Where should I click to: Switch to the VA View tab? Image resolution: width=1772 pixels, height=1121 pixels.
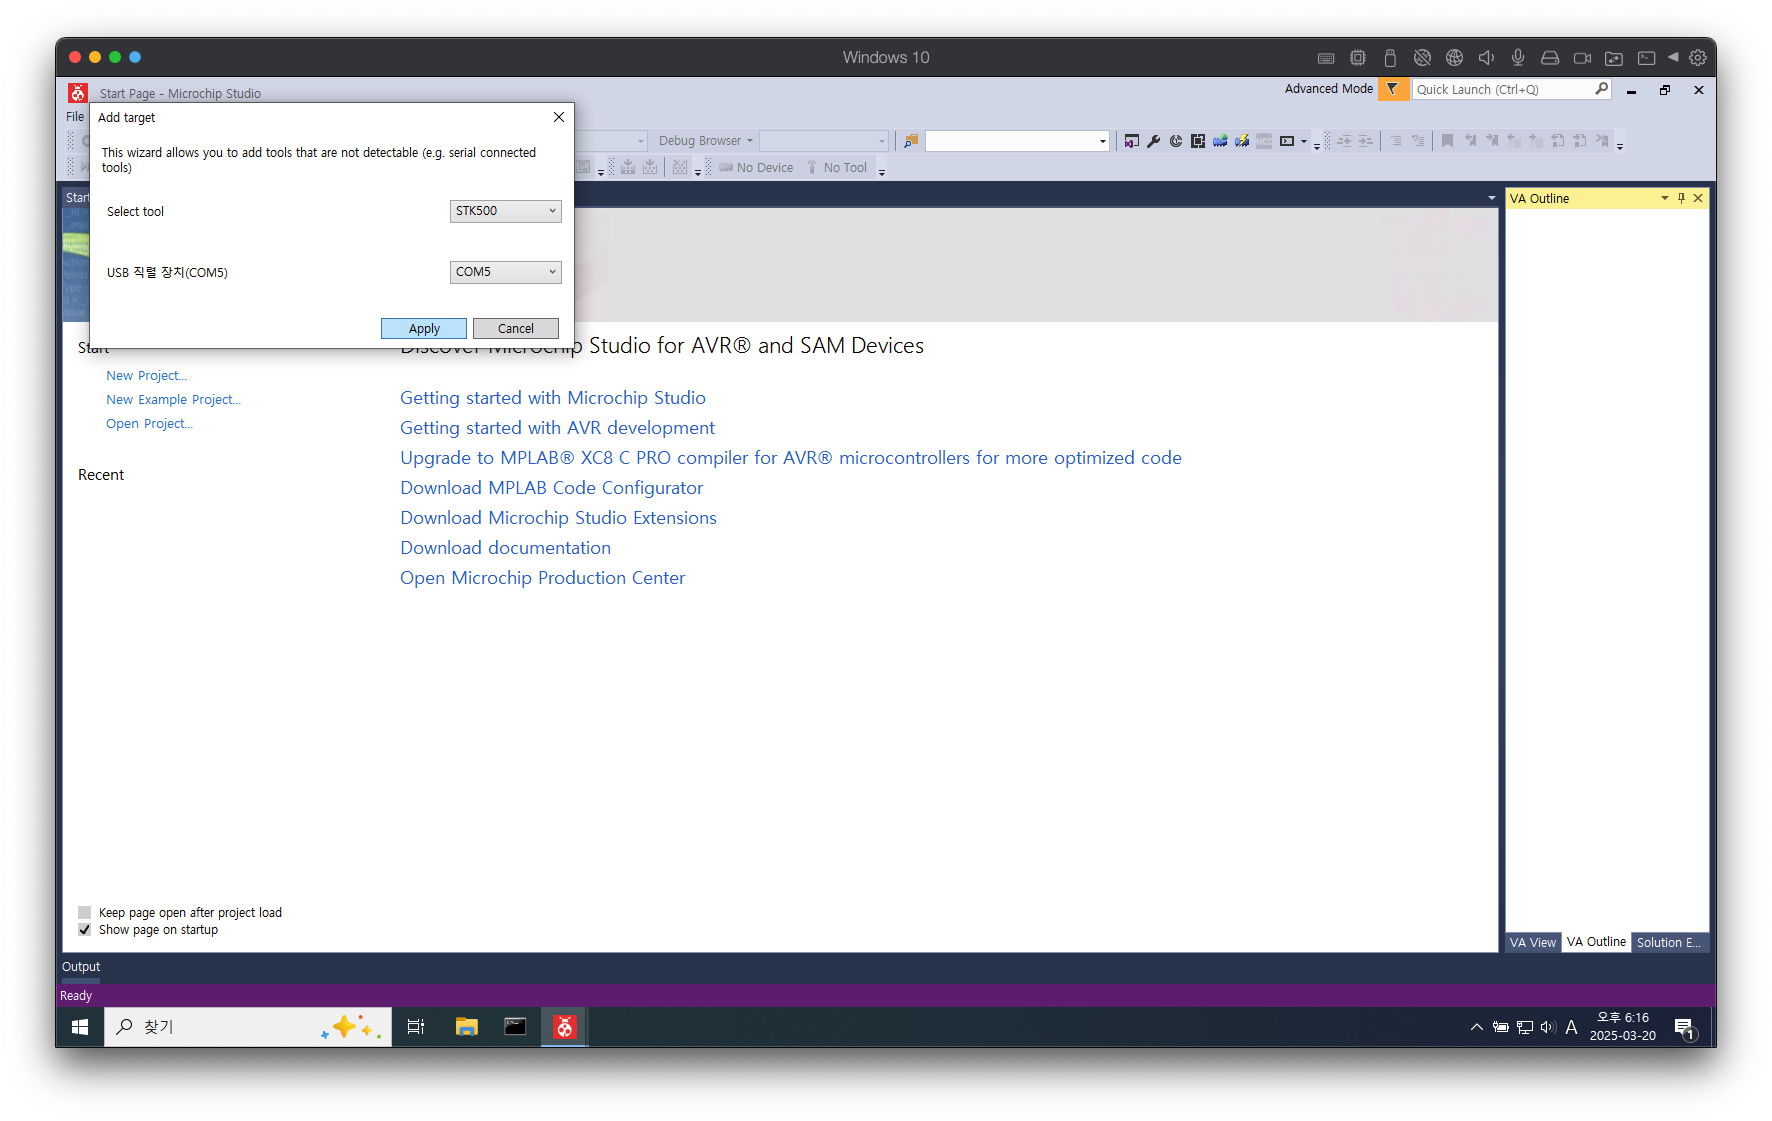1532,942
